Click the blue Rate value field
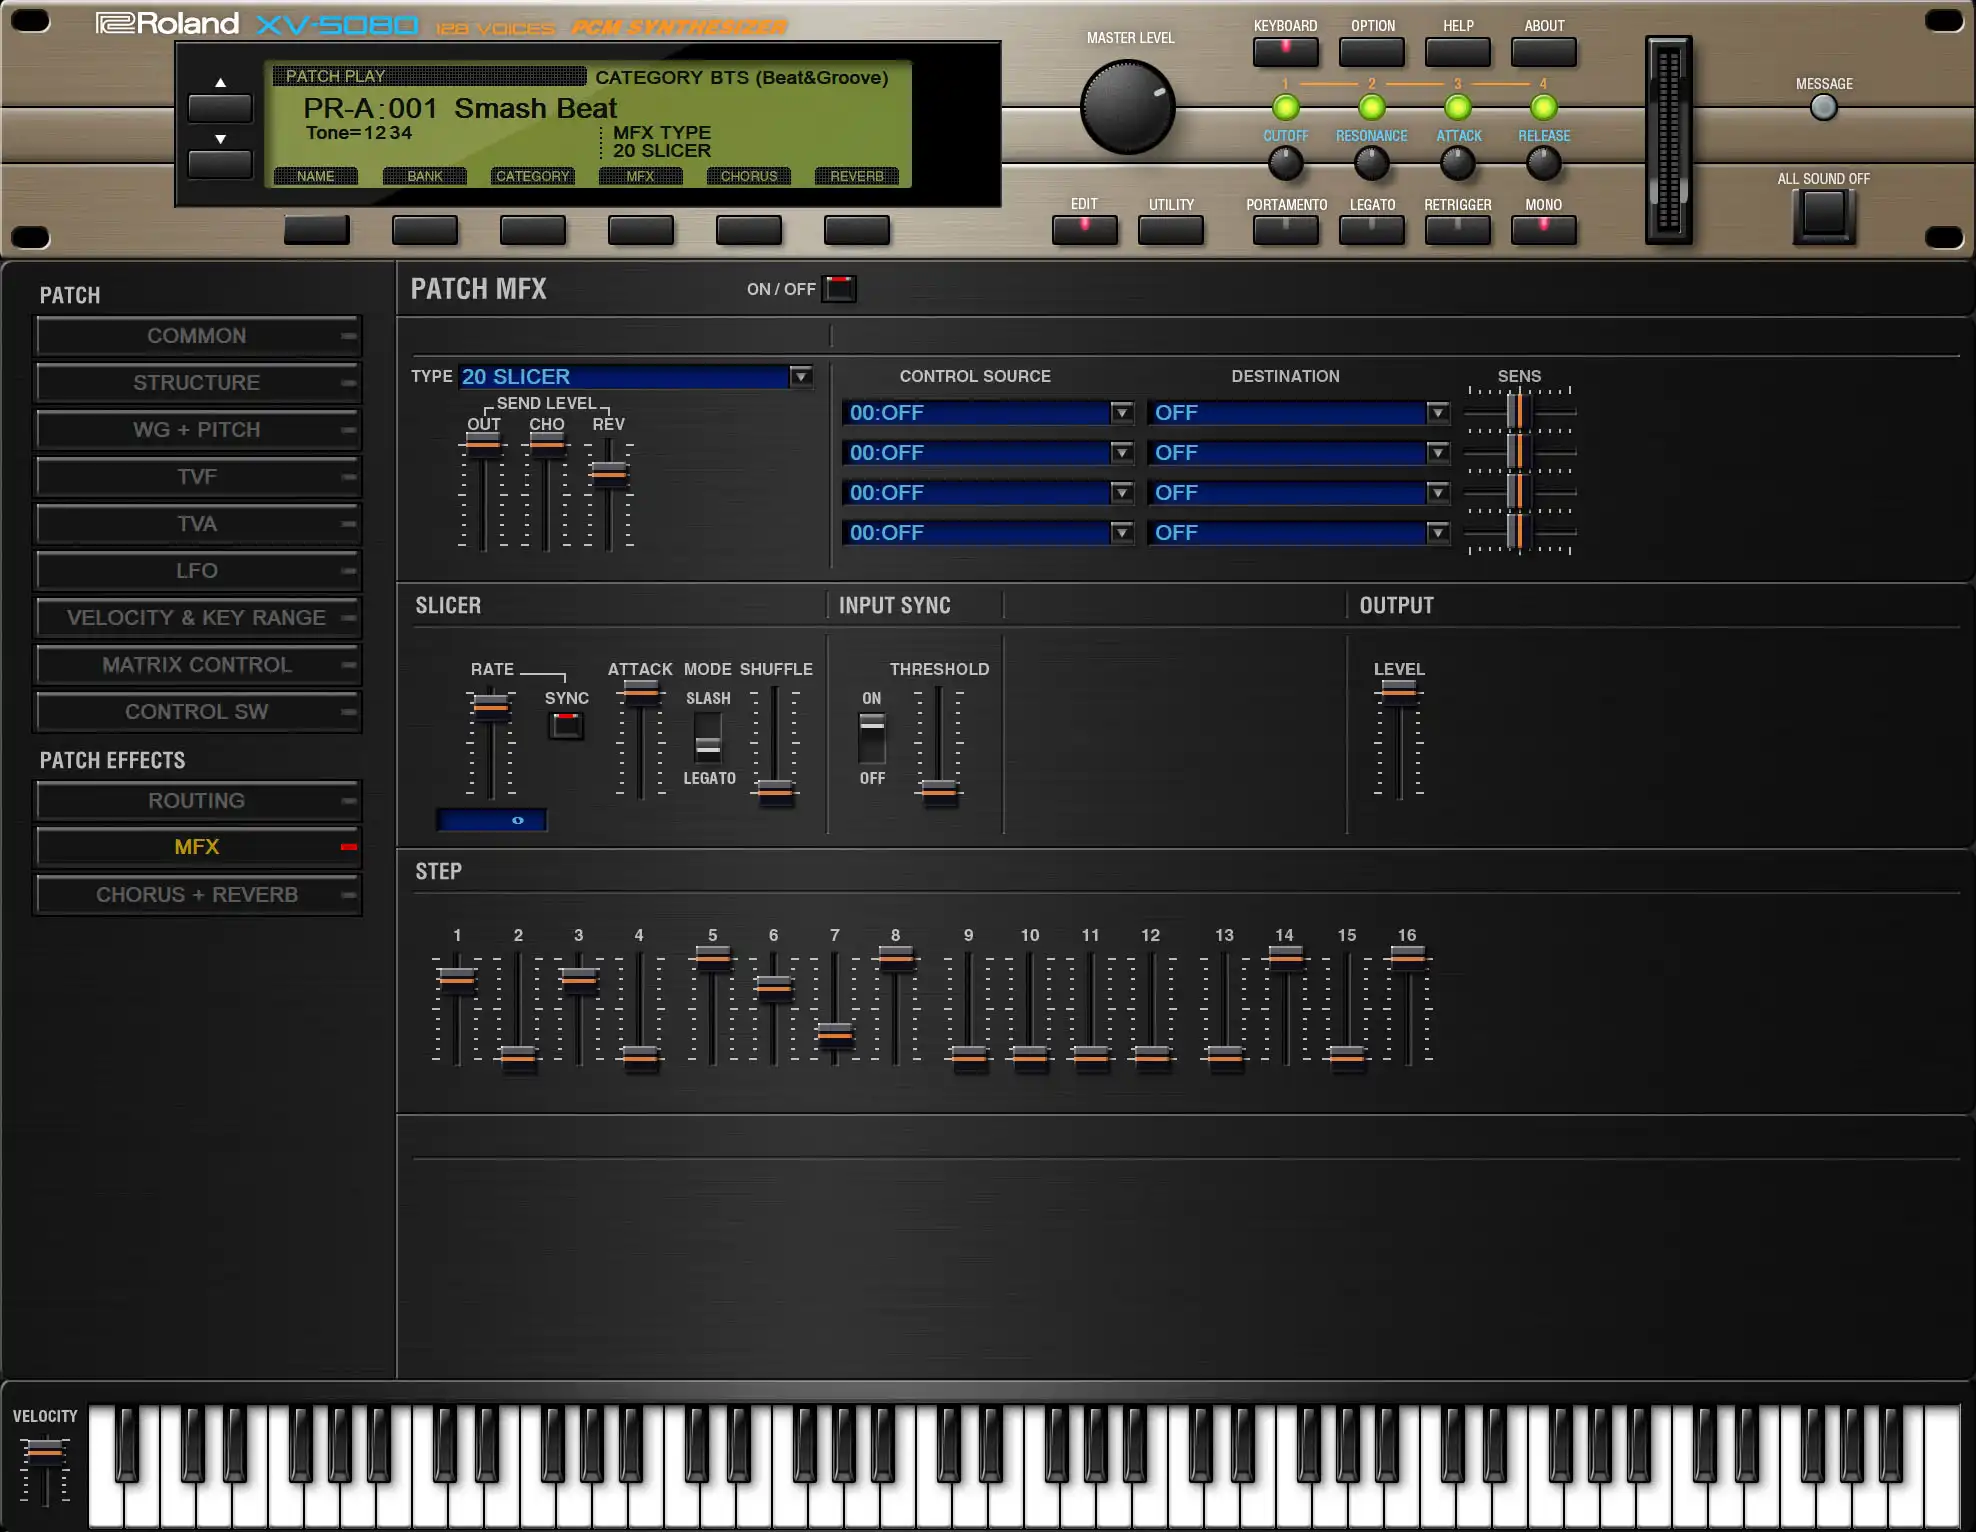Image resolution: width=1976 pixels, height=1532 pixels. 491,820
